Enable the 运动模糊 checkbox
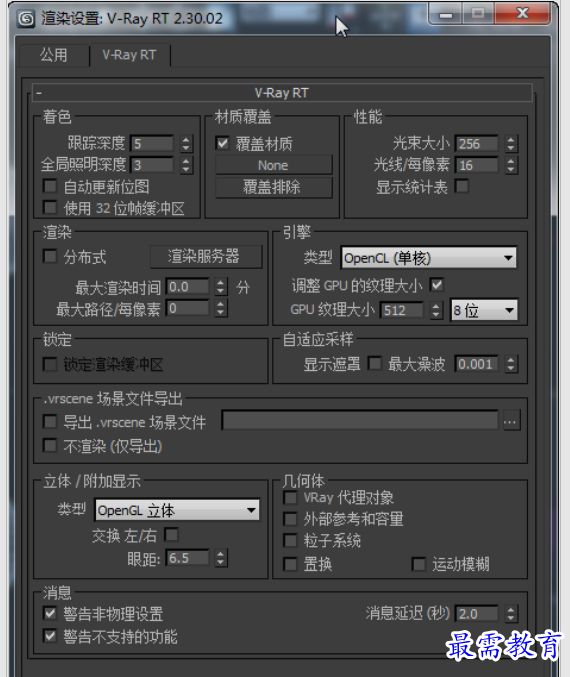The height and width of the screenshot is (677, 570). tap(418, 564)
